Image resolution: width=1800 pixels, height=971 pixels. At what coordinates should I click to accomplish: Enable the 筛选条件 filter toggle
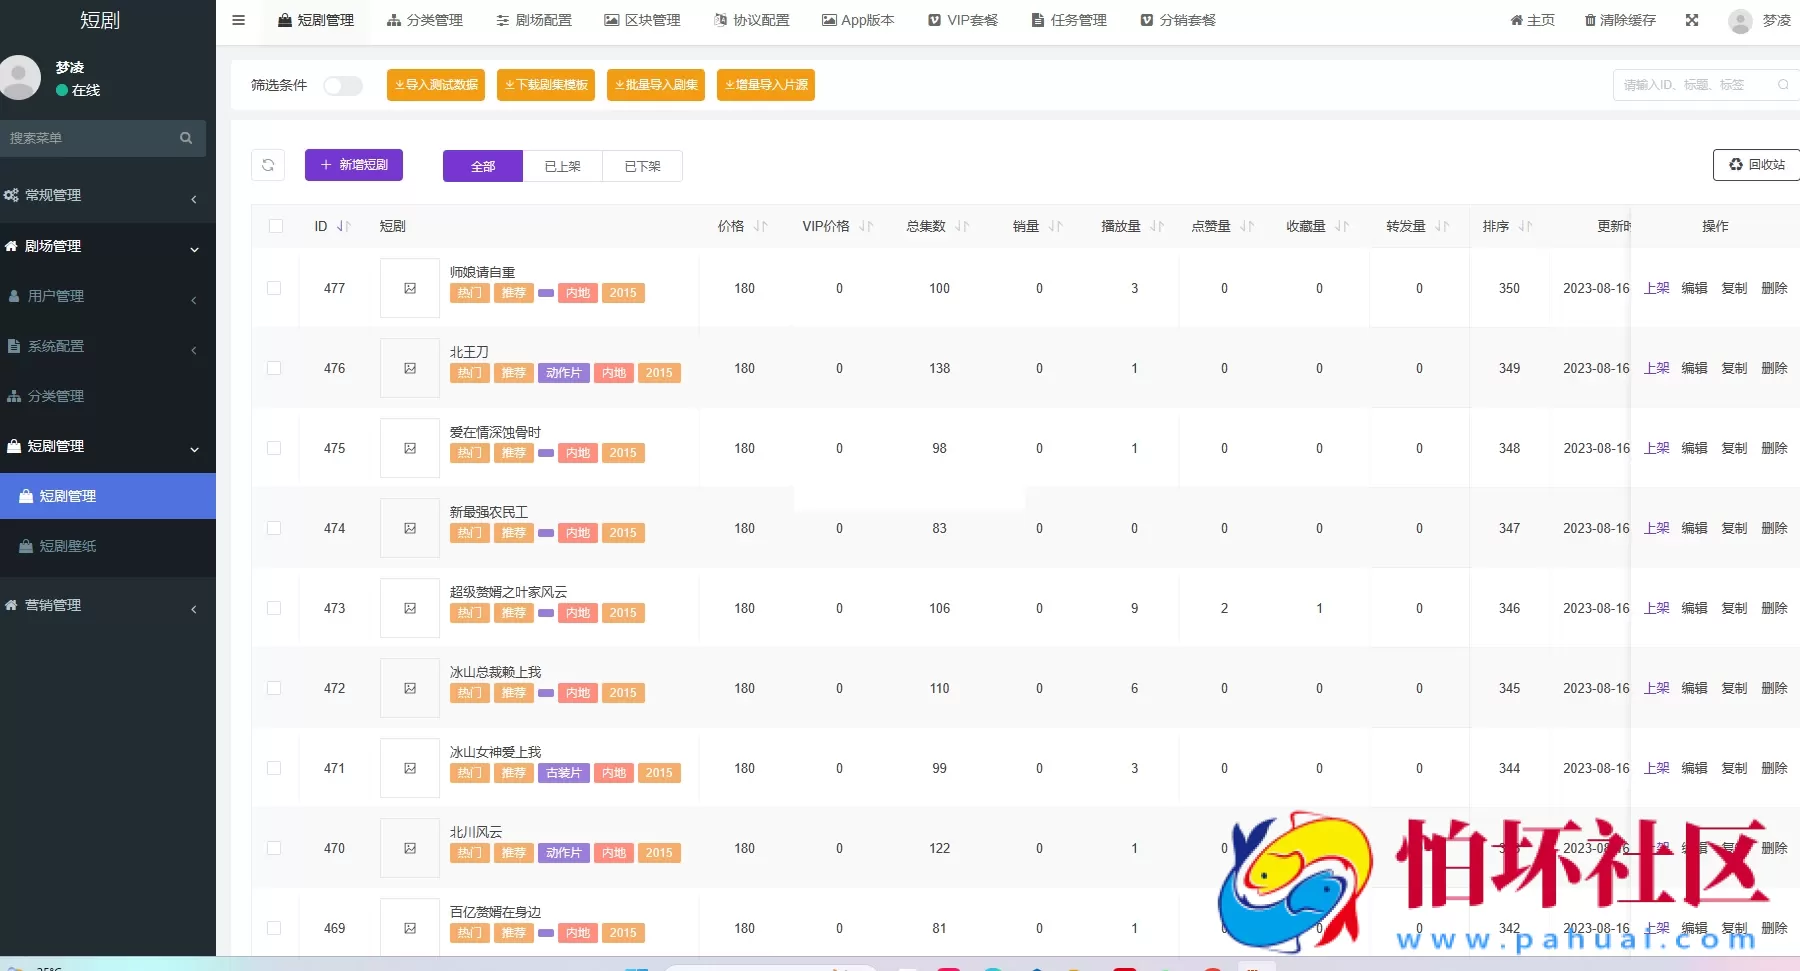(x=343, y=86)
